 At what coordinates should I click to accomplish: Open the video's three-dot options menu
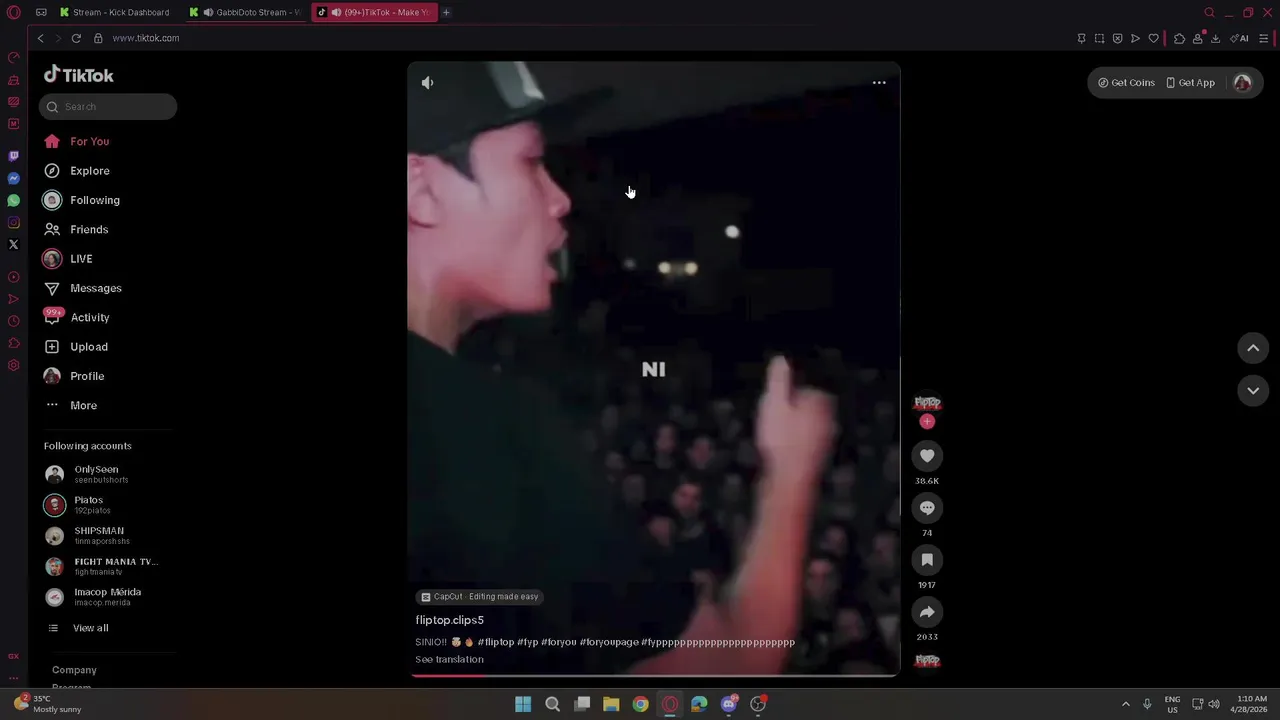tap(879, 83)
